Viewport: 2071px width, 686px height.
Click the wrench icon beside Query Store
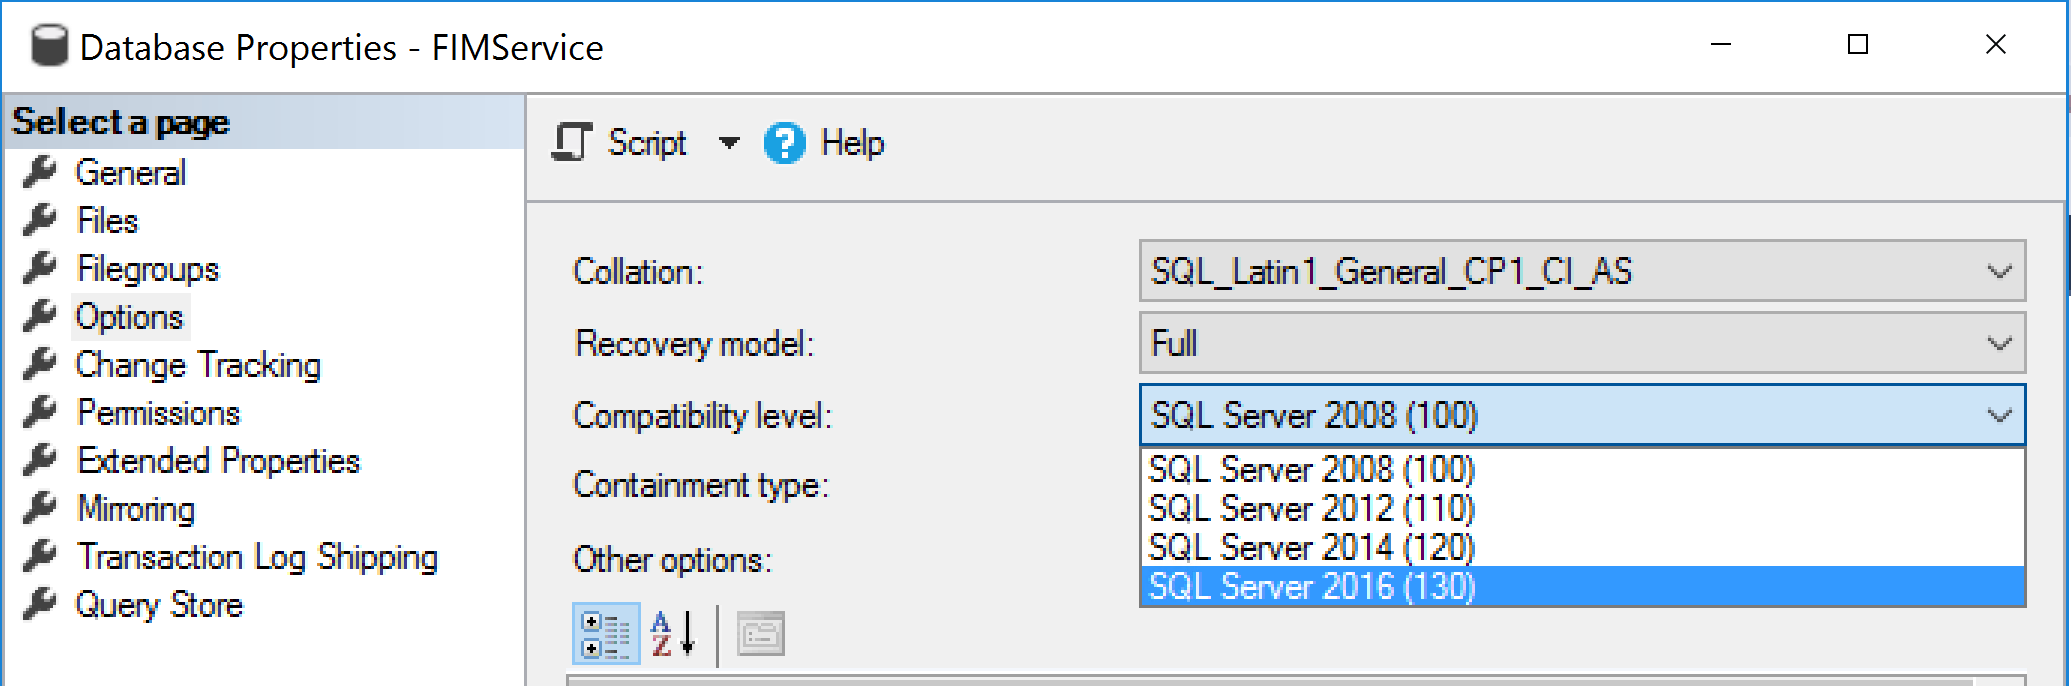40,605
